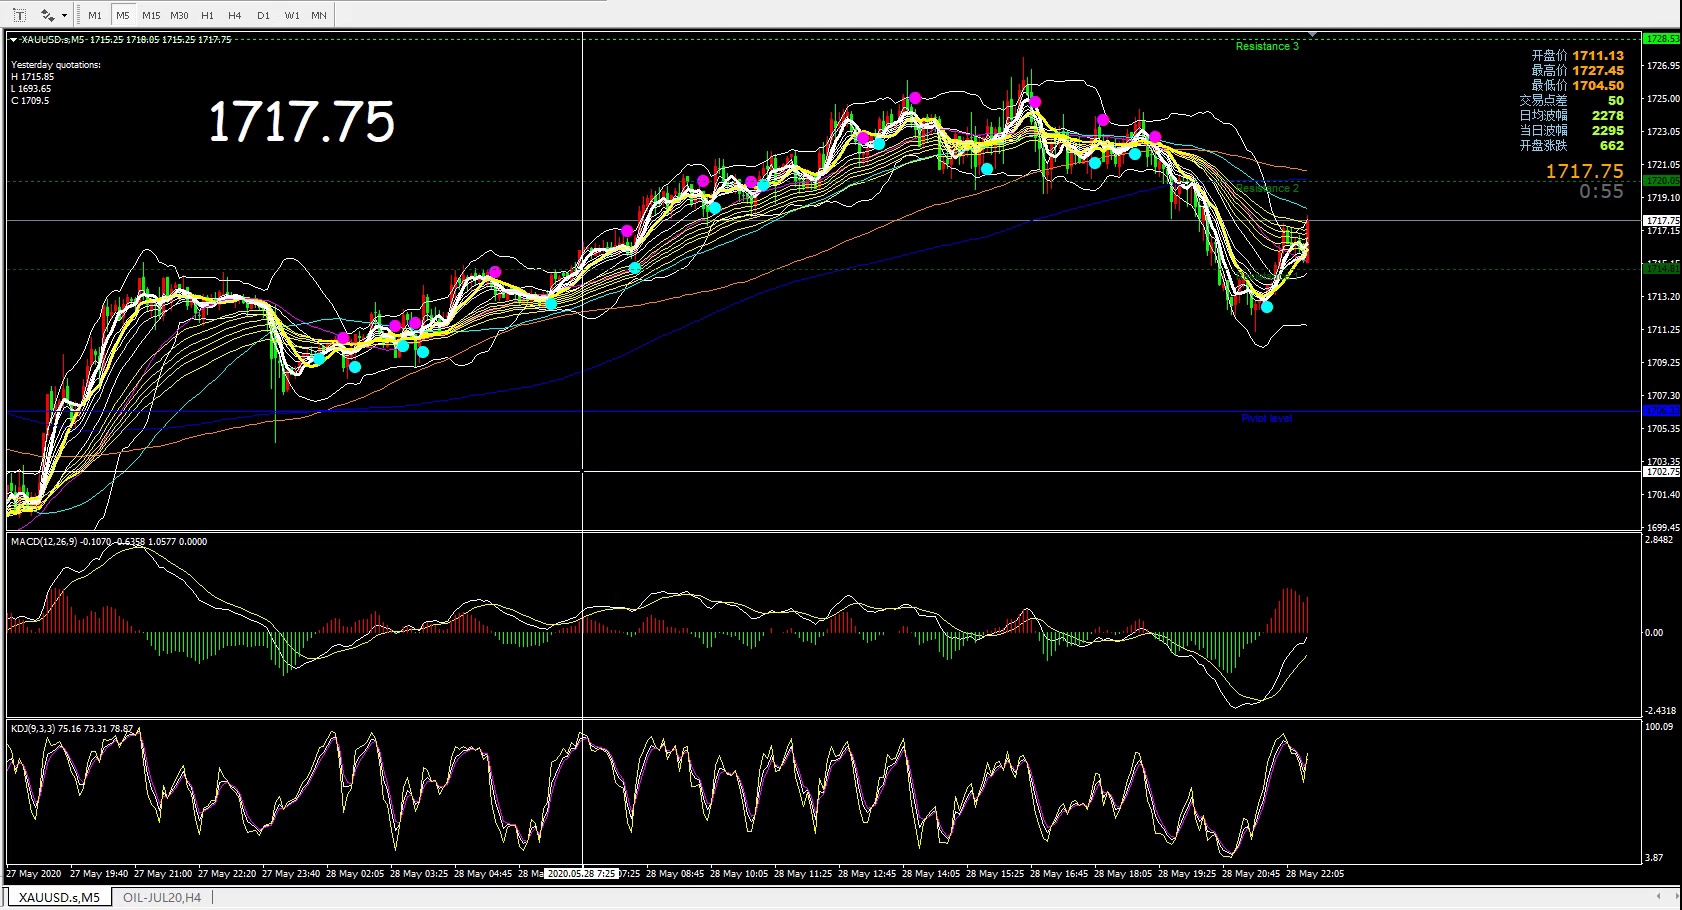Click the 1702.75 crosshair price tag
The image size is (1682, 910).
(1662, 472)
